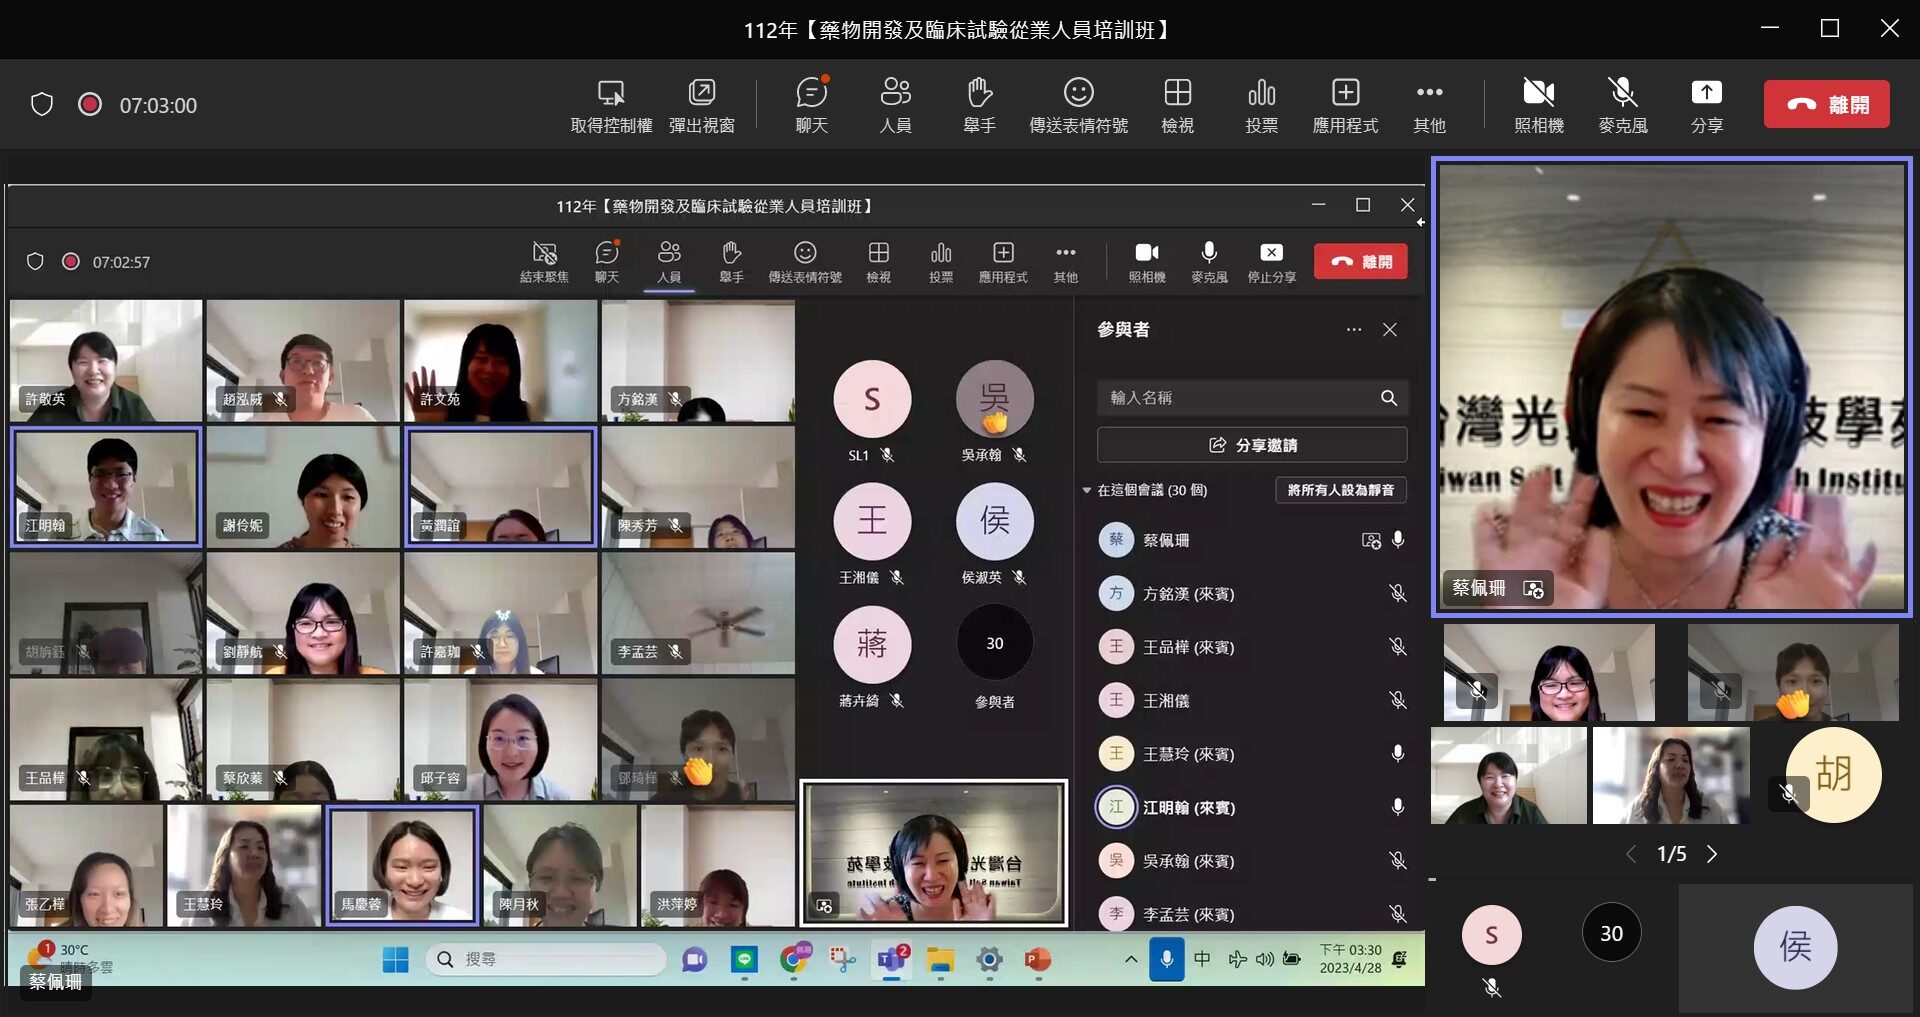The height and width of the screenshot is (1017, 1920).
Task: Click the 分享邀請 share invite button
Action: pos(1252,445)
